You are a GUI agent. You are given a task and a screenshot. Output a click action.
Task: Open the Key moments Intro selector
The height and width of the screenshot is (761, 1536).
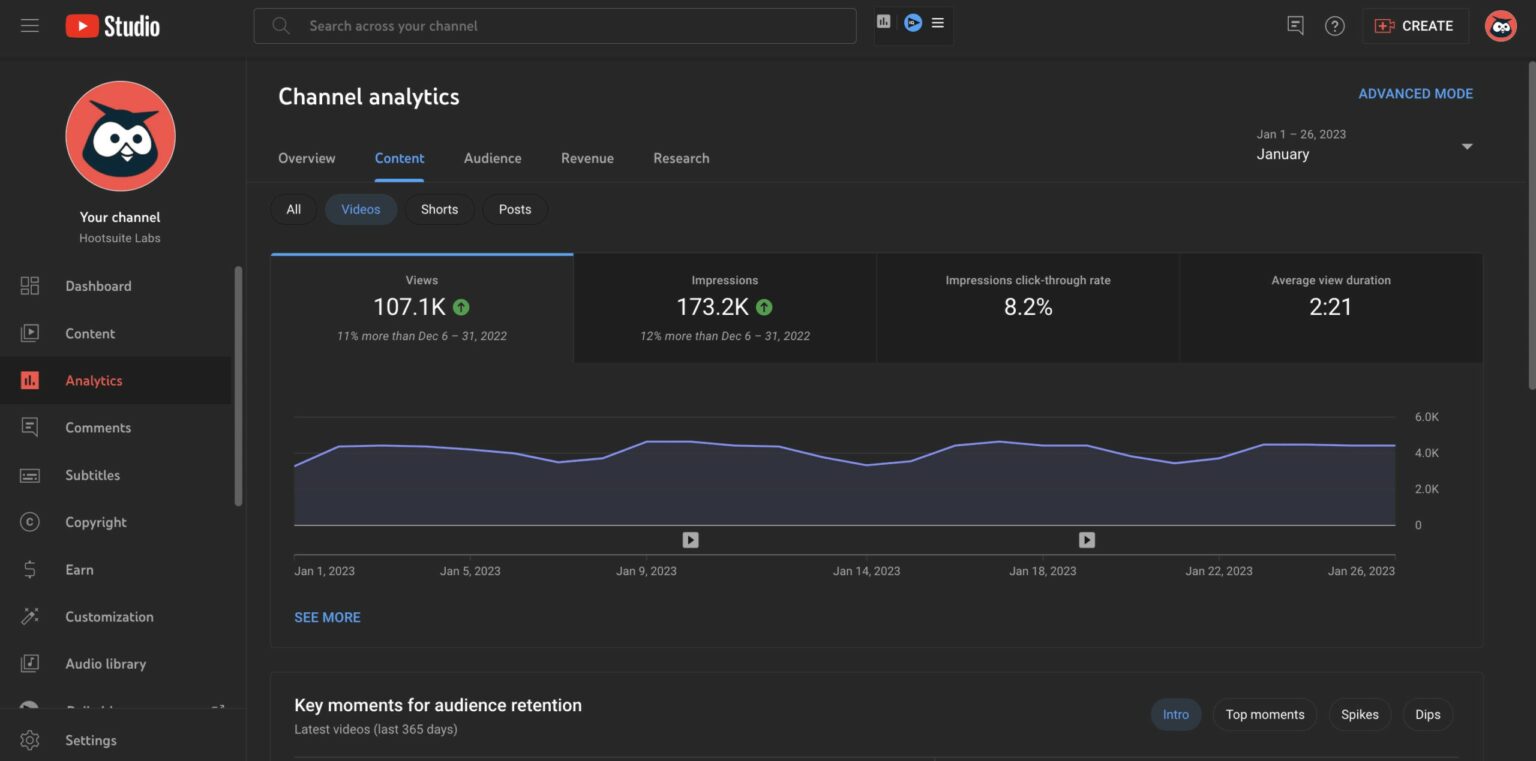[1175, 714]
